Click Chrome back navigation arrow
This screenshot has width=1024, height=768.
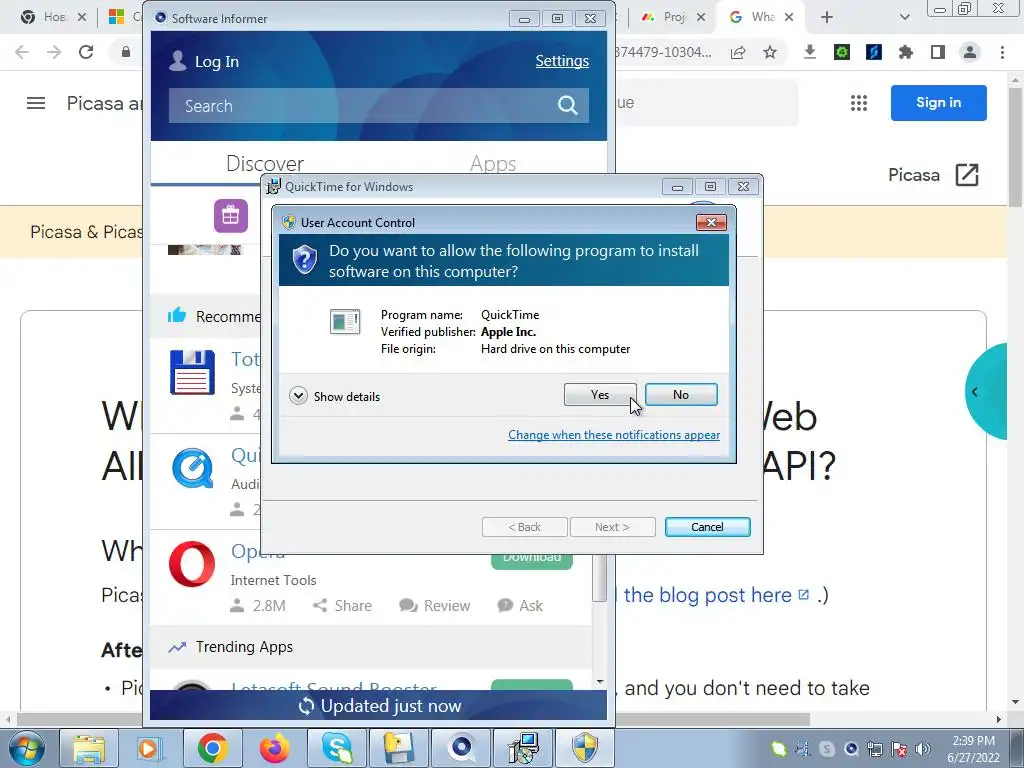(x=22, y=52)
